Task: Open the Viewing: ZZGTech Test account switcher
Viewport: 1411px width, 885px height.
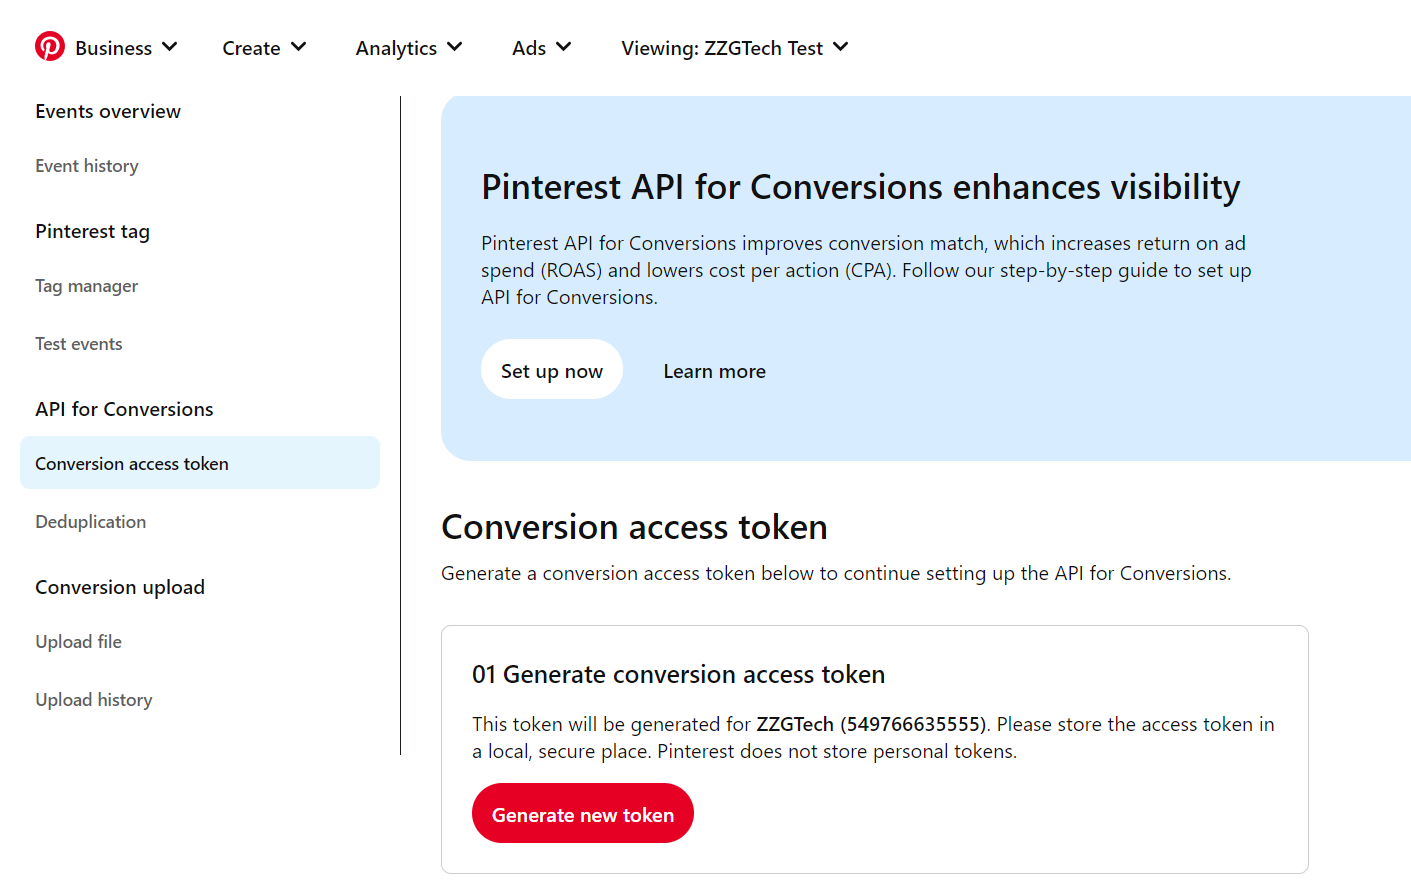Action: (735, 48)
